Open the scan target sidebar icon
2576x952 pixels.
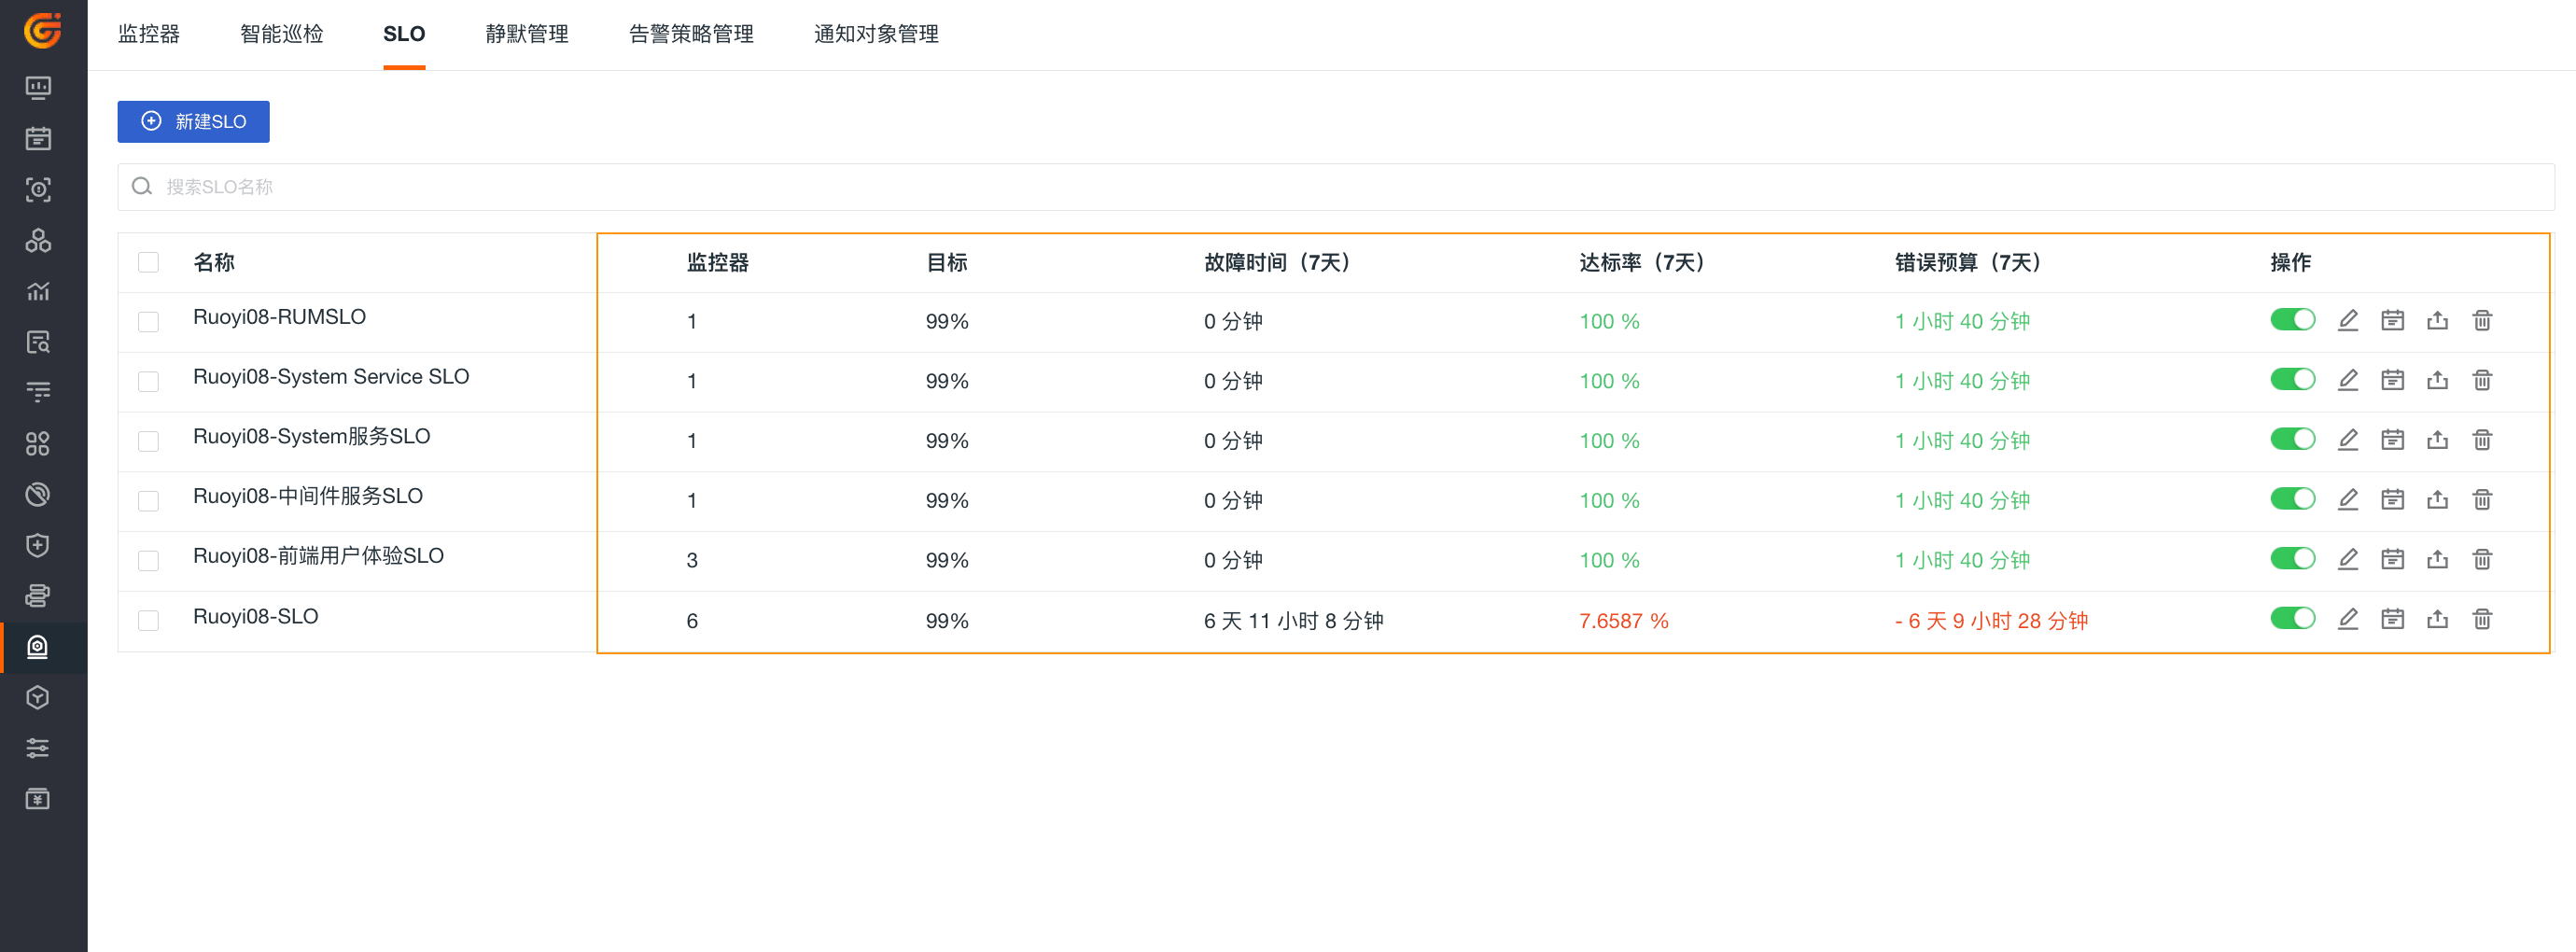coord(38,190)
